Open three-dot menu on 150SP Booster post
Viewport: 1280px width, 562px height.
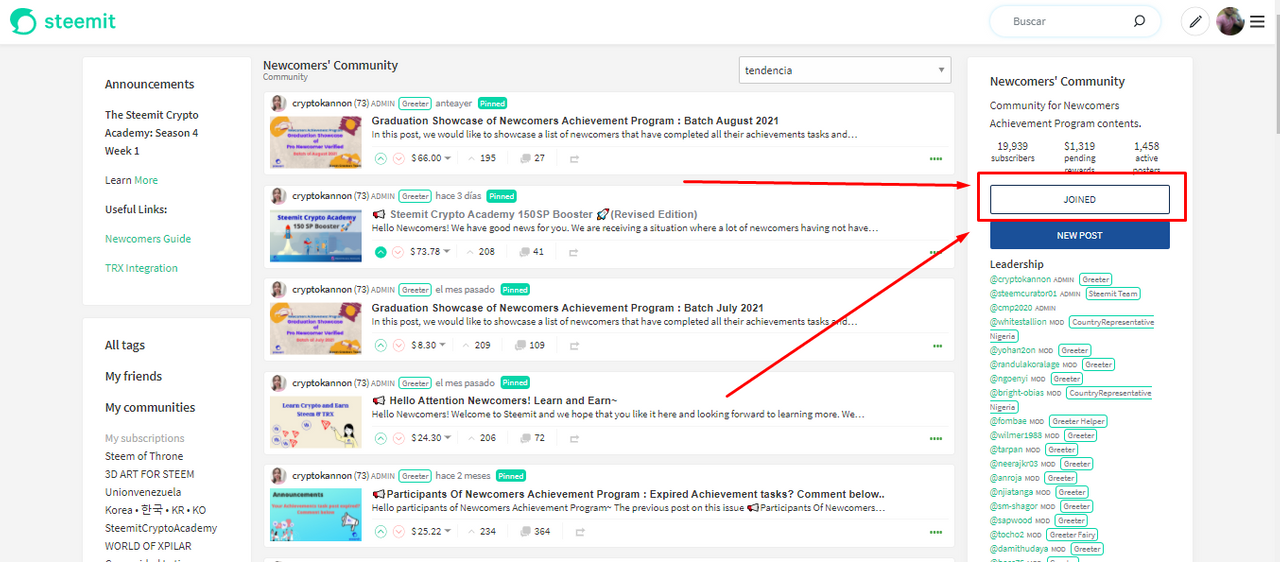click(x=936, y=252)
